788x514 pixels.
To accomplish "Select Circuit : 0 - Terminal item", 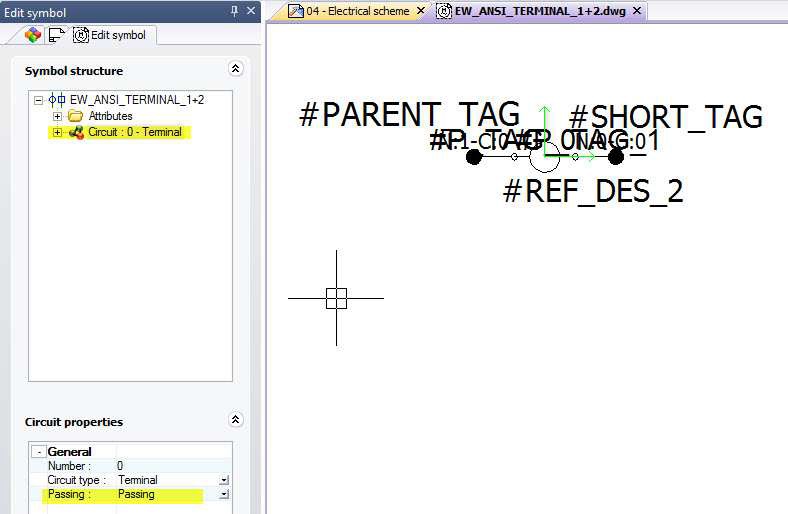I will pos(134,132).
